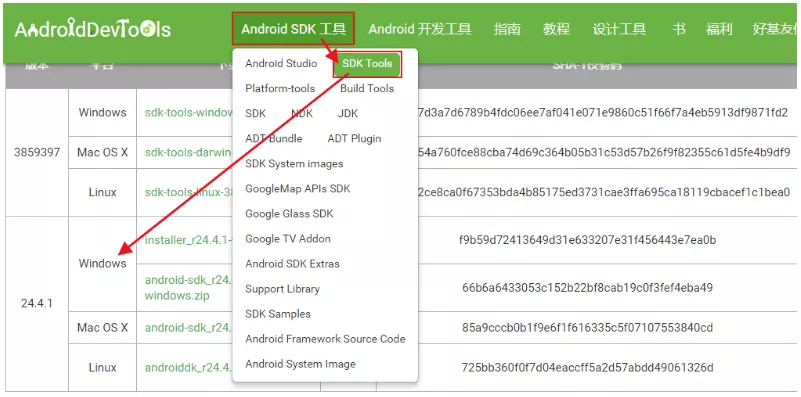801x397 pixels.
Task: Click Mac OS X cell in 3859397 group
Action: tap(102, 152)
